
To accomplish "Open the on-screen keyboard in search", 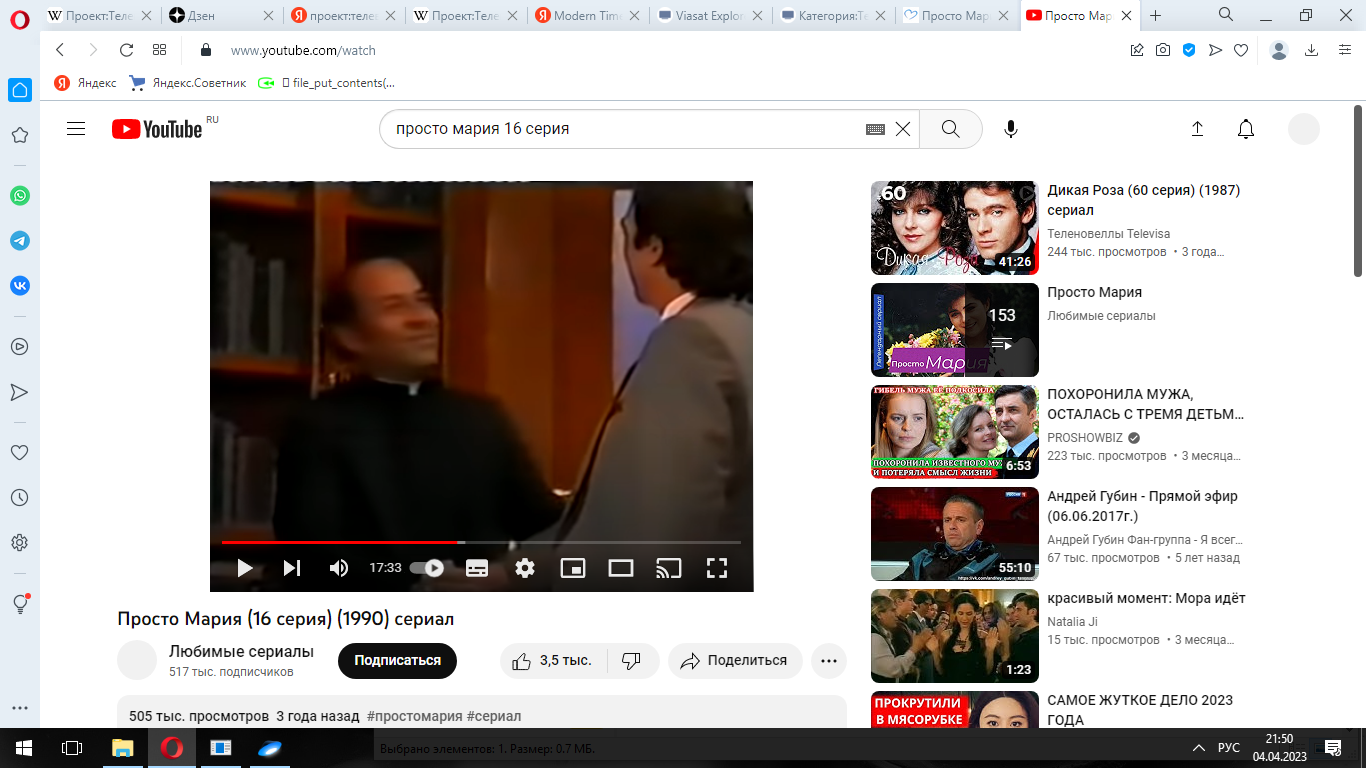I will click(x=875, y=129).
